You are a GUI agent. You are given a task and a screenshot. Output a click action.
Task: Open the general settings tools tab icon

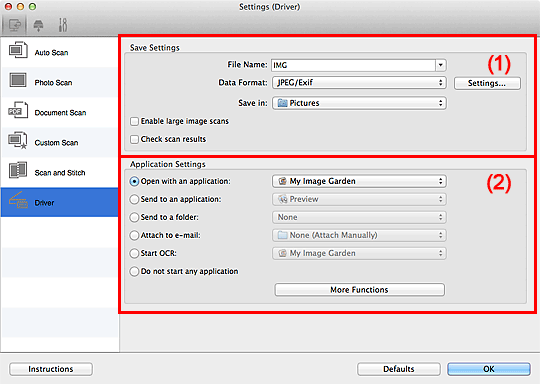pos(63,25)
